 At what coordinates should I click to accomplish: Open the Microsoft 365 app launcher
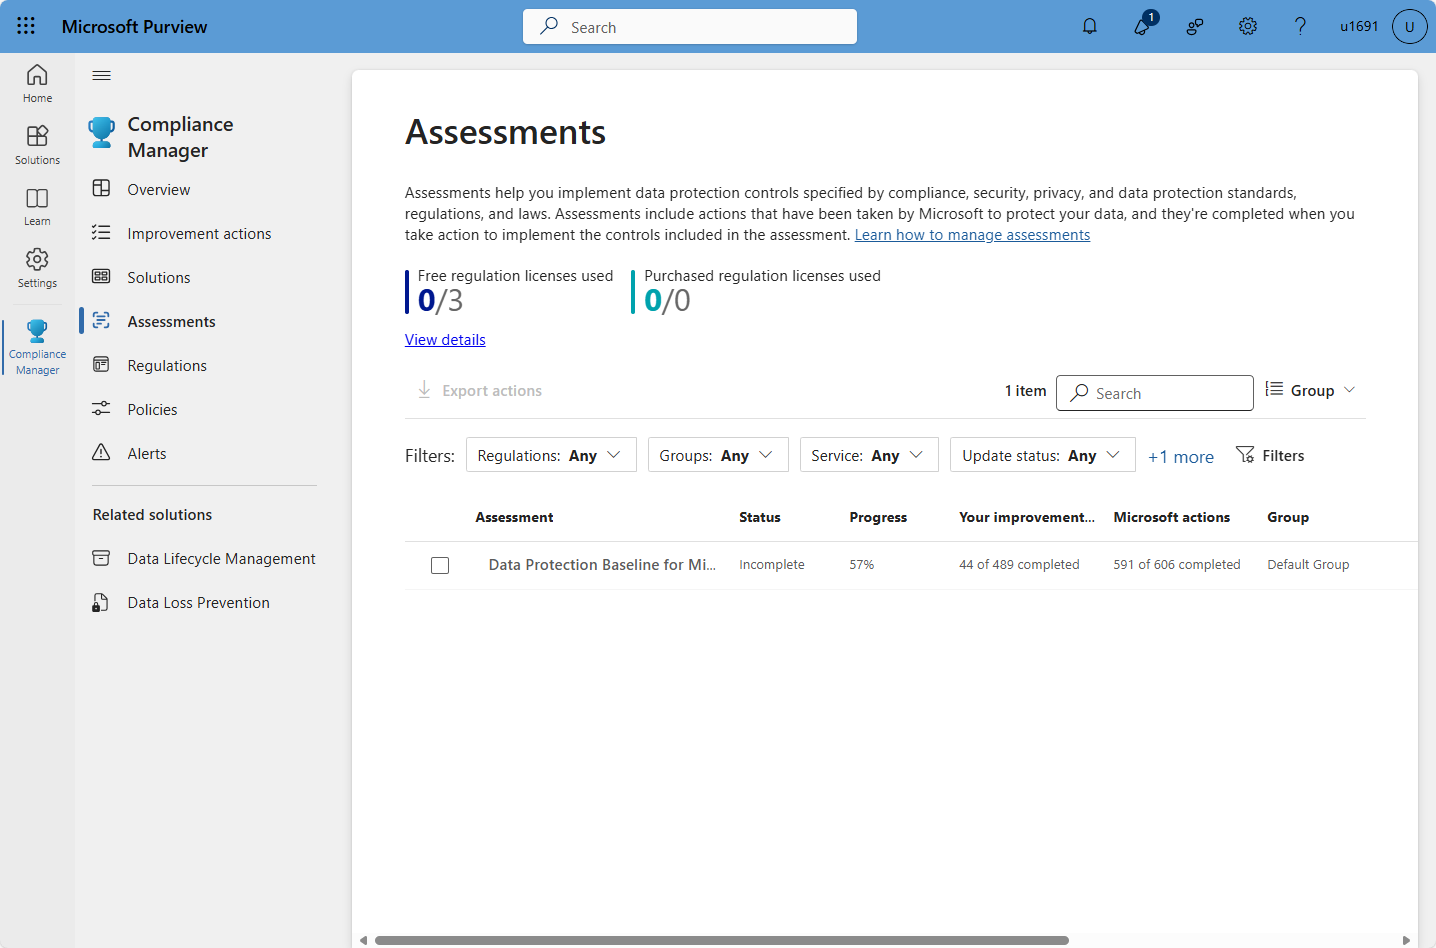coord(26,26)
